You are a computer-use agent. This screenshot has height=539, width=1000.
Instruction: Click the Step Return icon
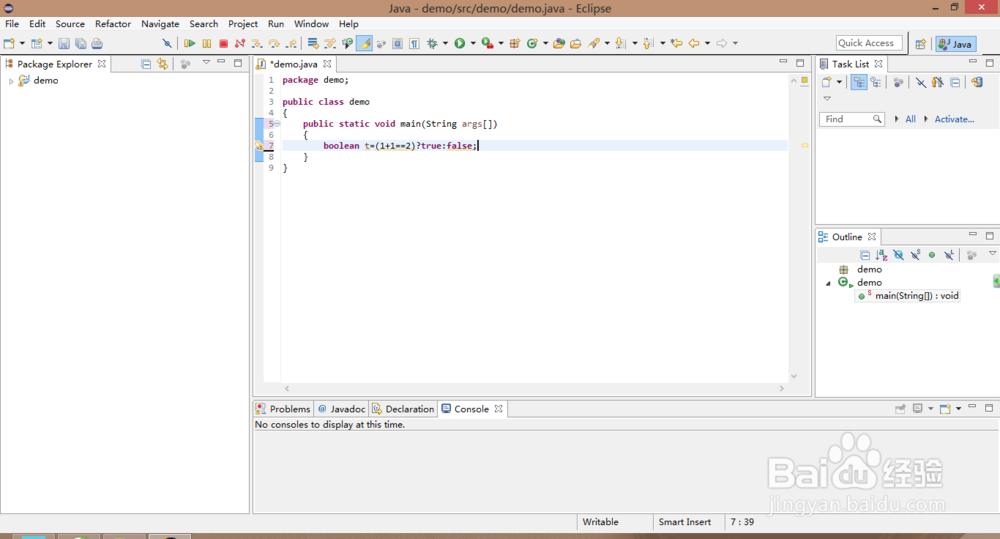291,43
